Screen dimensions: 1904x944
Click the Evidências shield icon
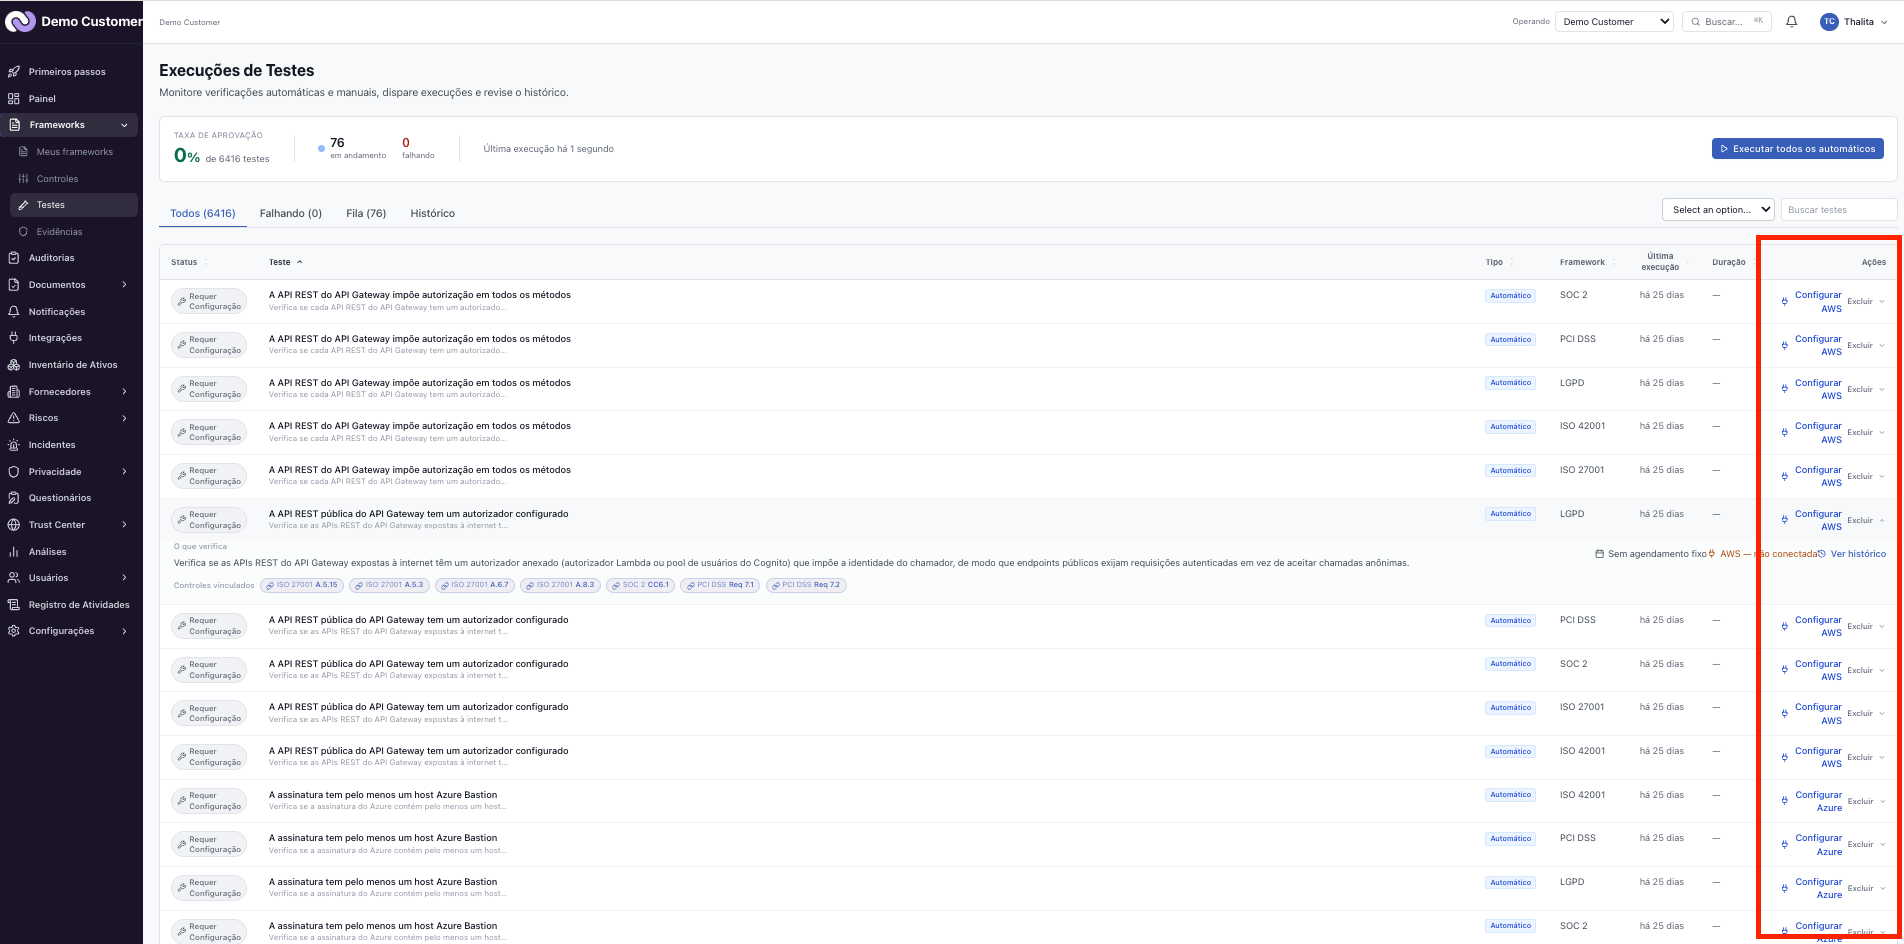(x=24, y=232)
